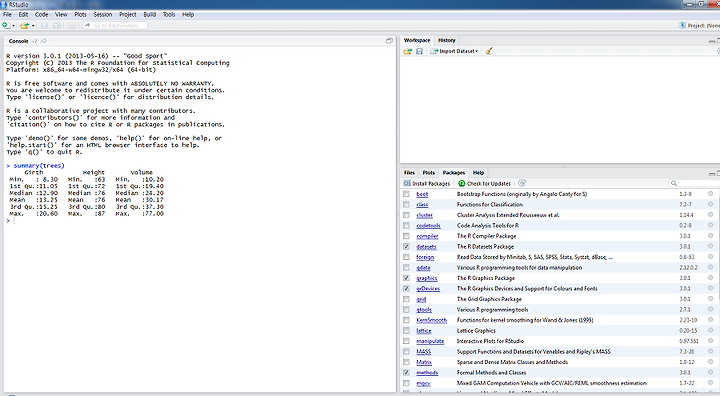The width and height of the screenshot is (720, 396).
Task: Focus the Go to file/function field
Action: [x=115, y=25]
